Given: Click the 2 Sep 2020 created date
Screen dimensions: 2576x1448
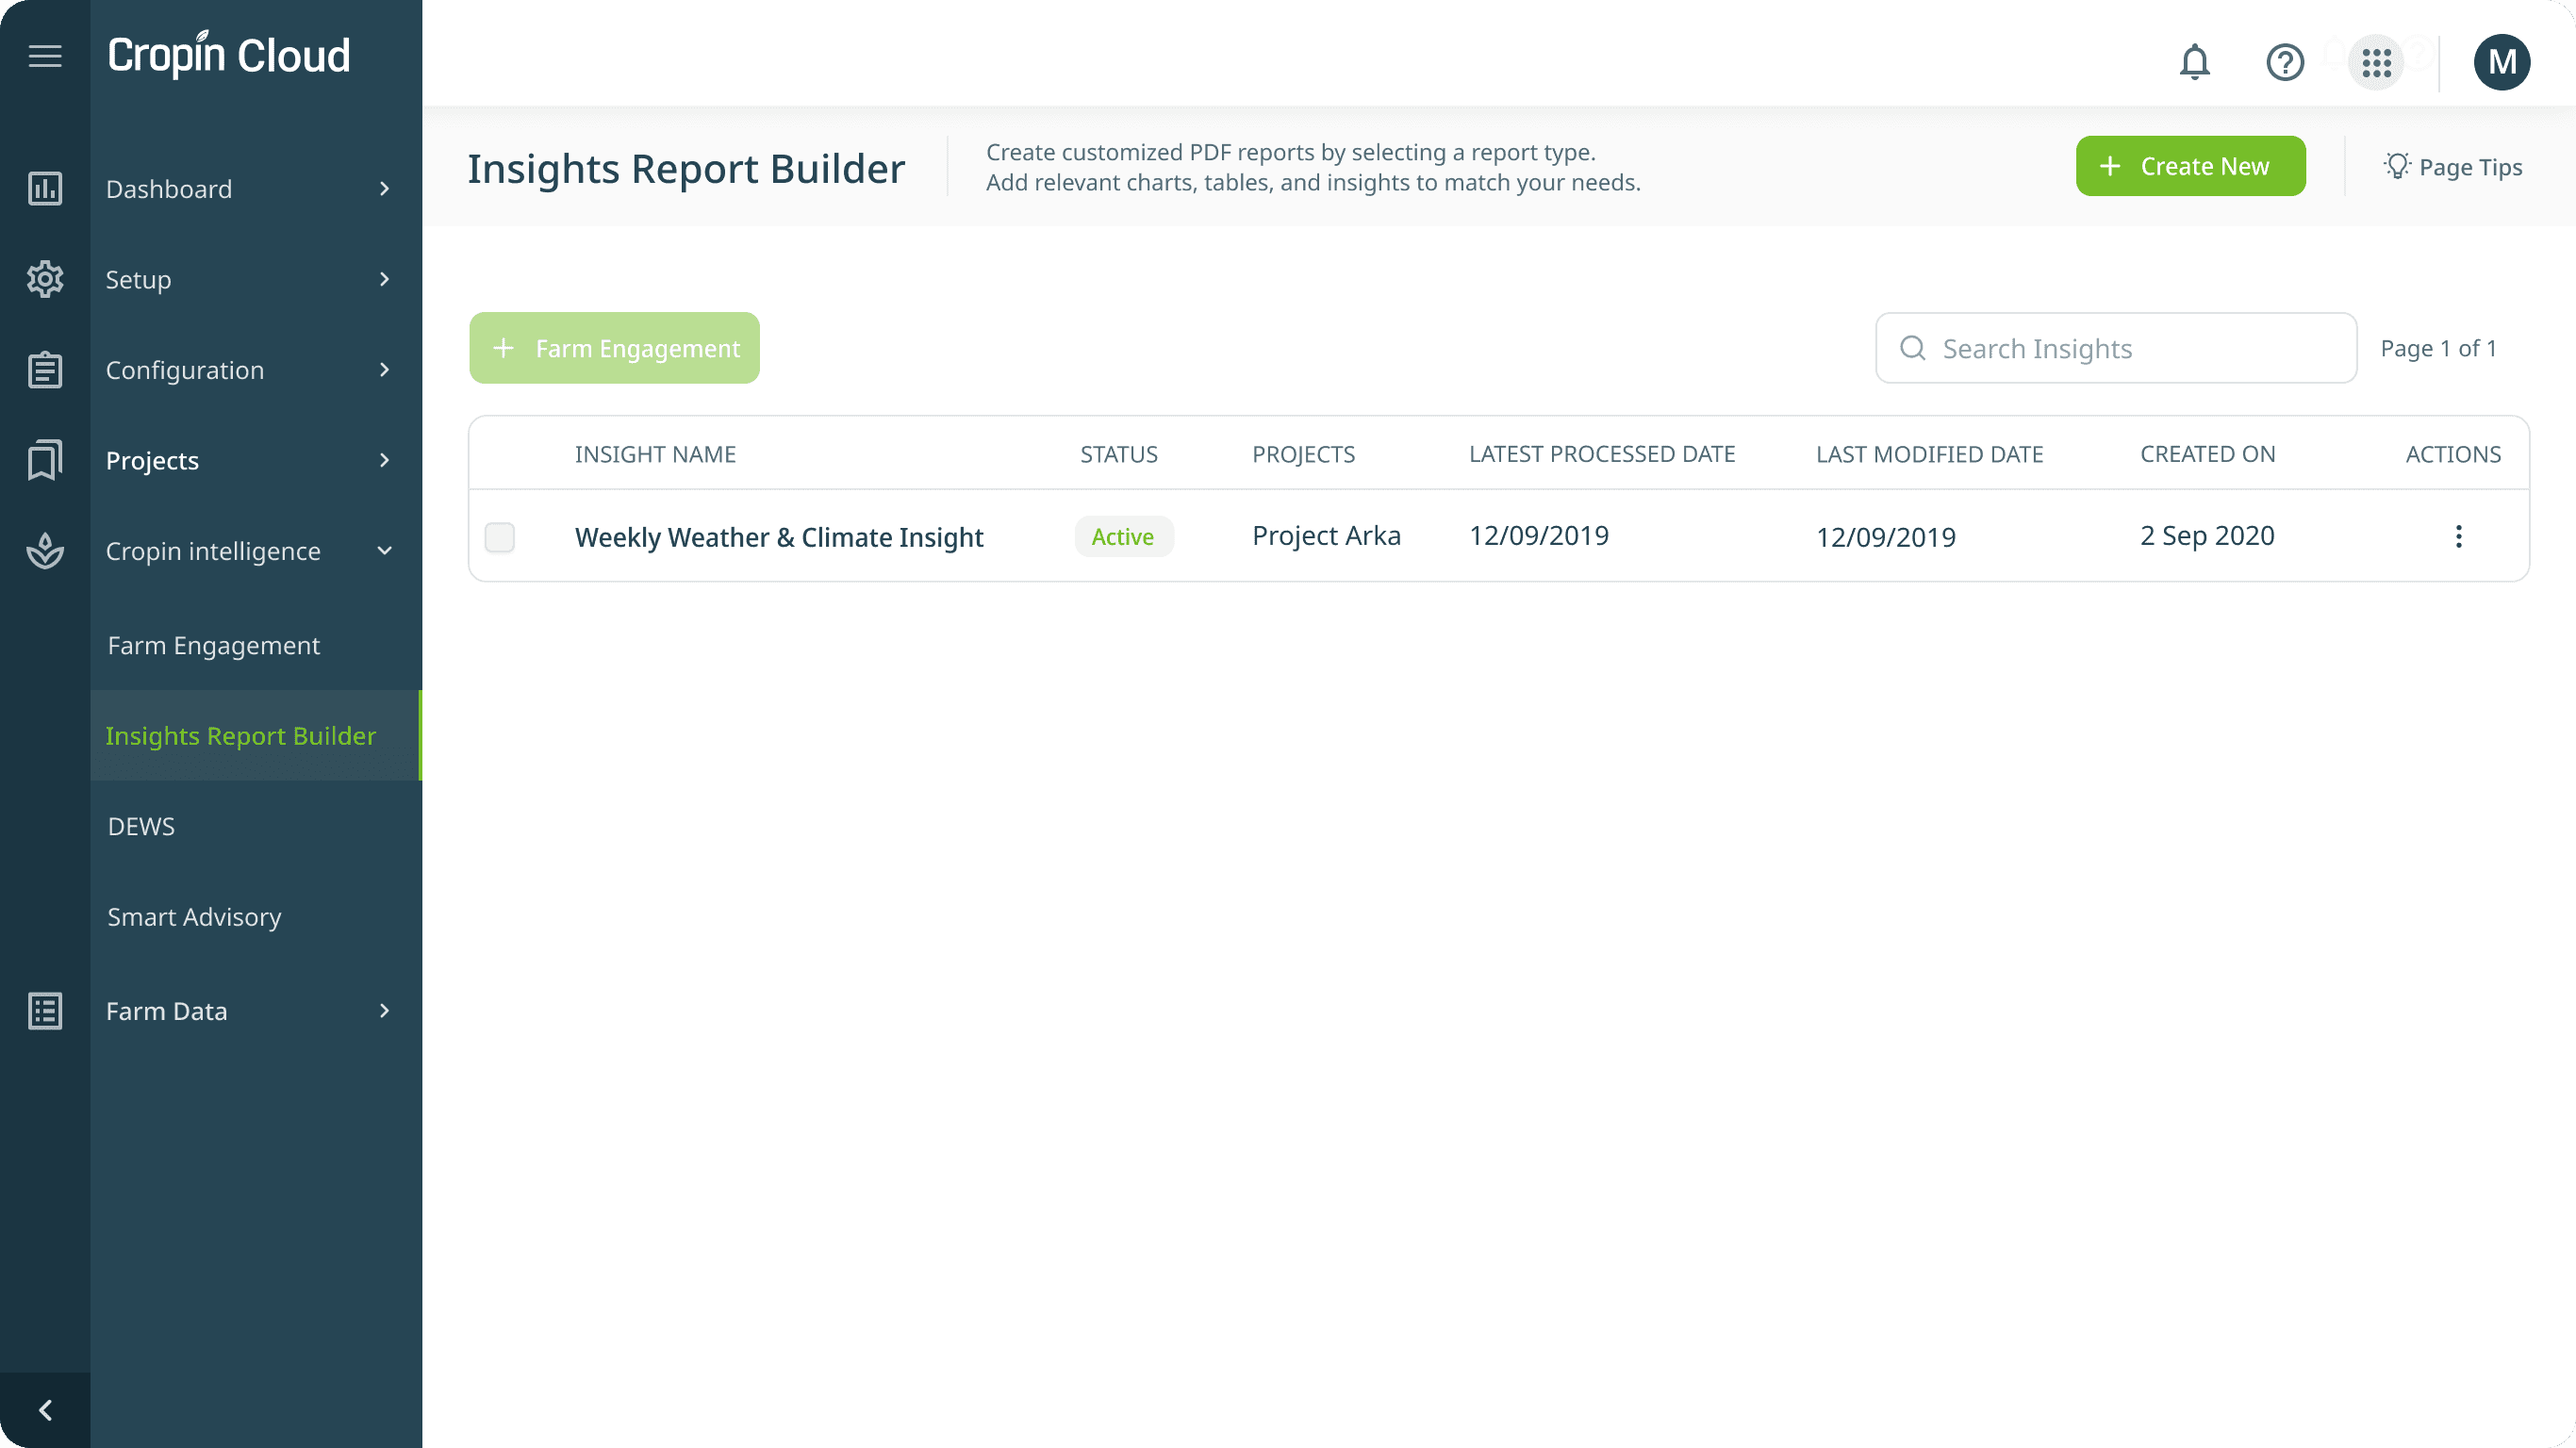Looking at the screenshot, I should 2207,536.
